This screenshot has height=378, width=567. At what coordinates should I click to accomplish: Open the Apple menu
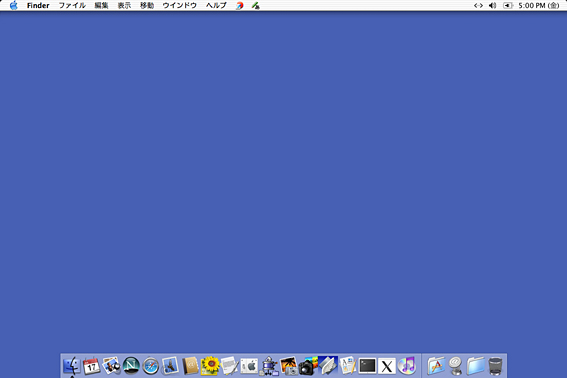(x=14, y=5)
